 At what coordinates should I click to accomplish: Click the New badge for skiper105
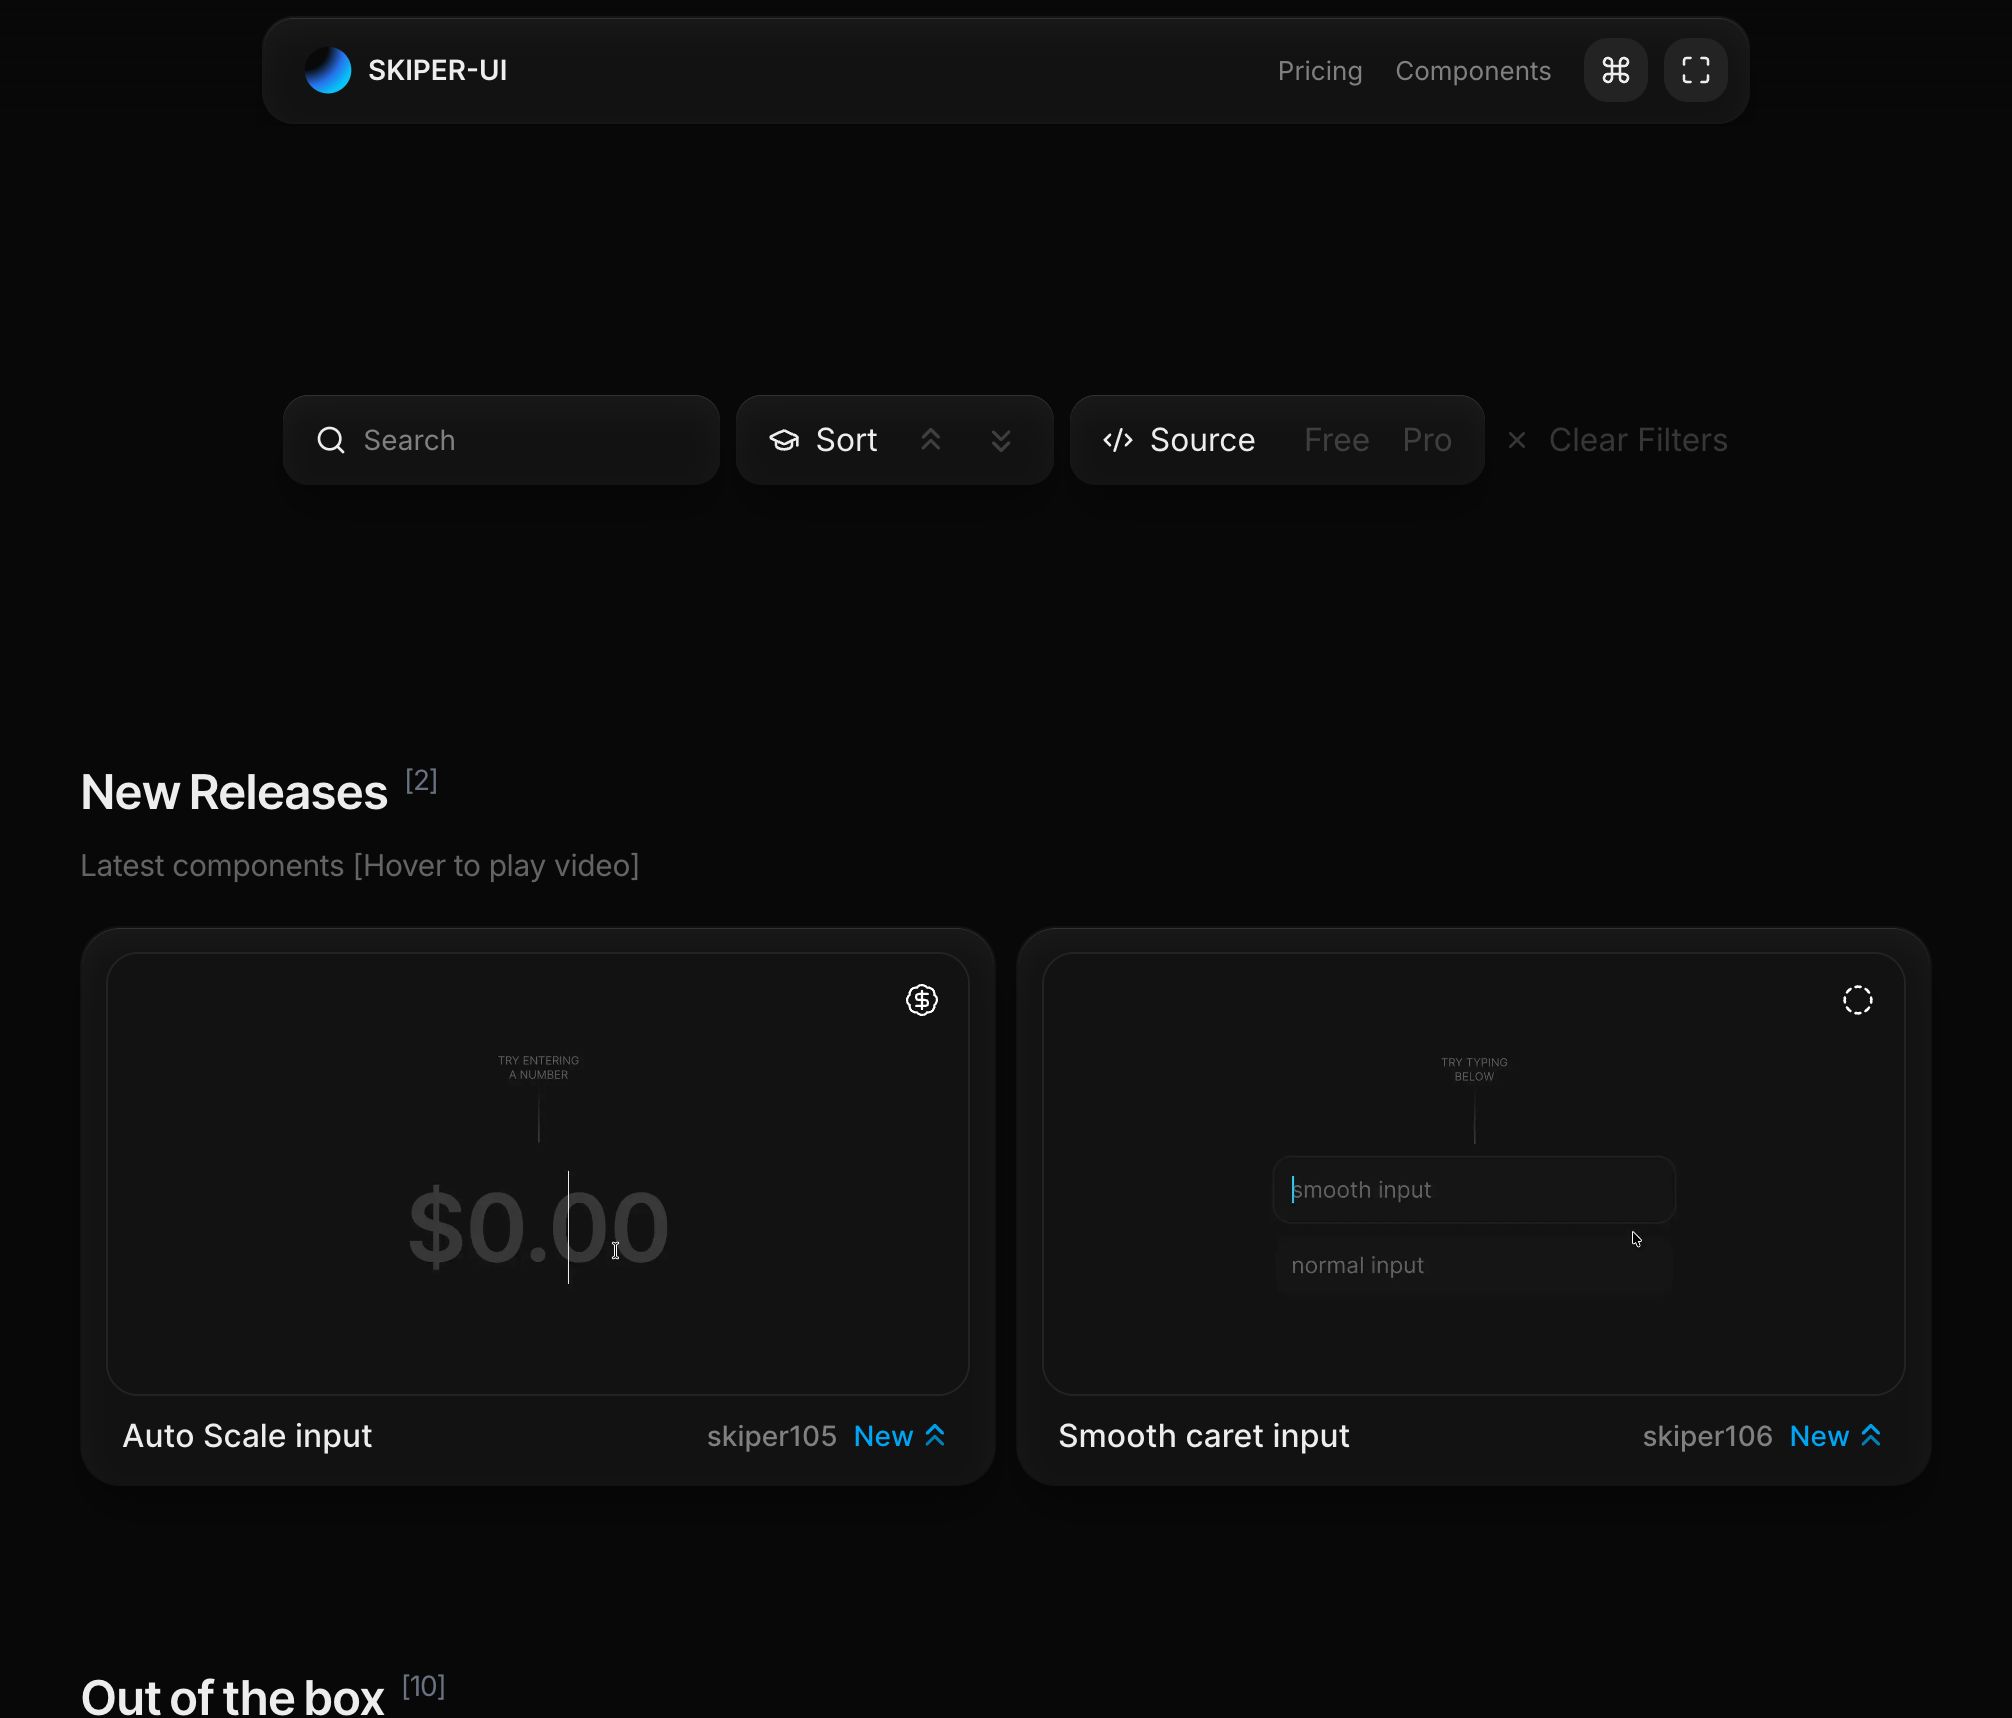point(883,1436)
